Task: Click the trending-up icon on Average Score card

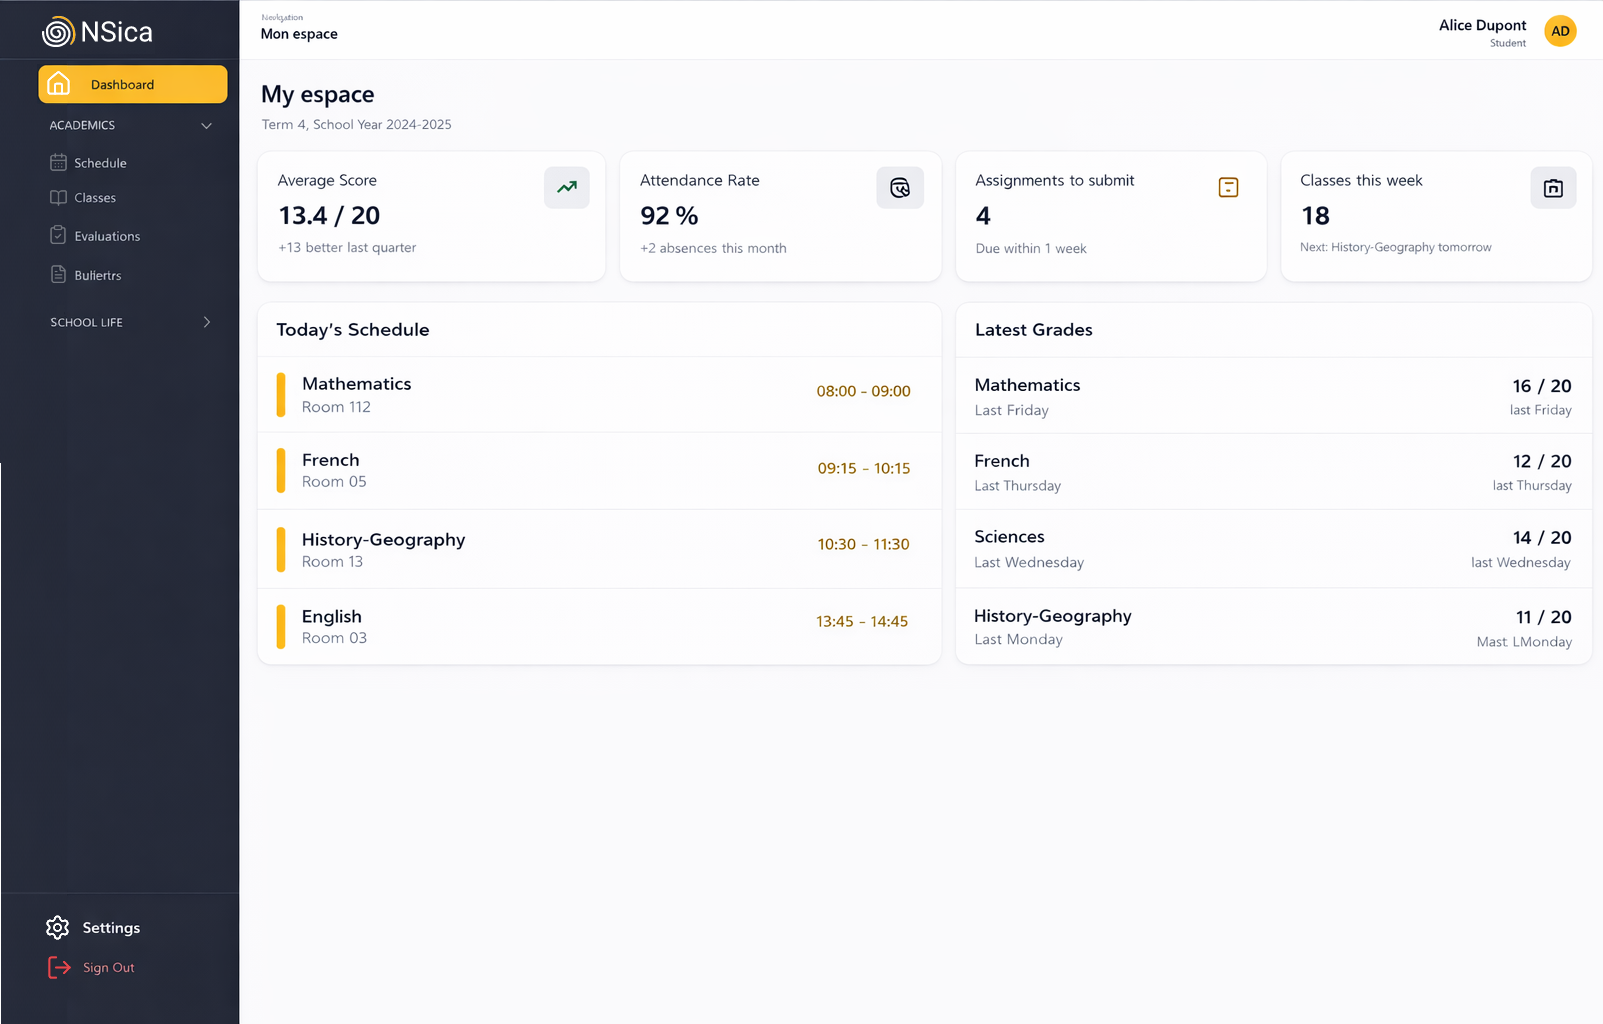Action: (566, 188)
